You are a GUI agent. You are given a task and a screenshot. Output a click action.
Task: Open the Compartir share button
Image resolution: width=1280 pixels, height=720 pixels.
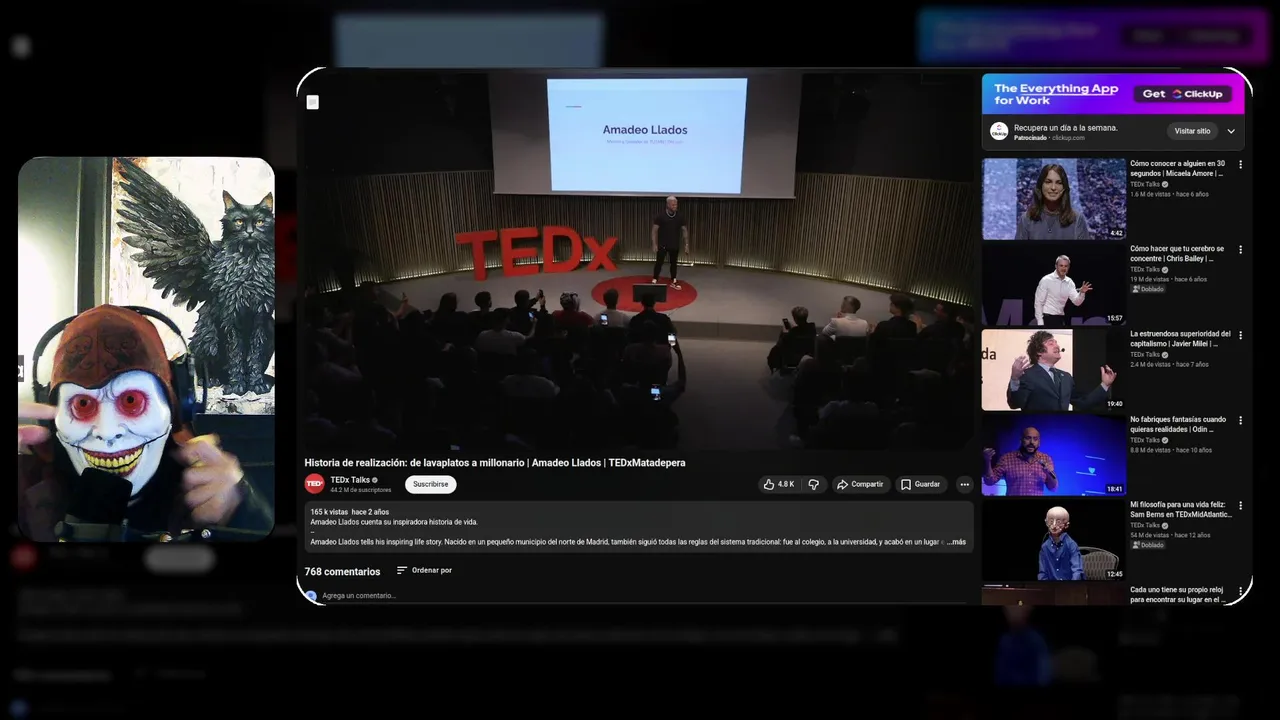pos(860,484)
